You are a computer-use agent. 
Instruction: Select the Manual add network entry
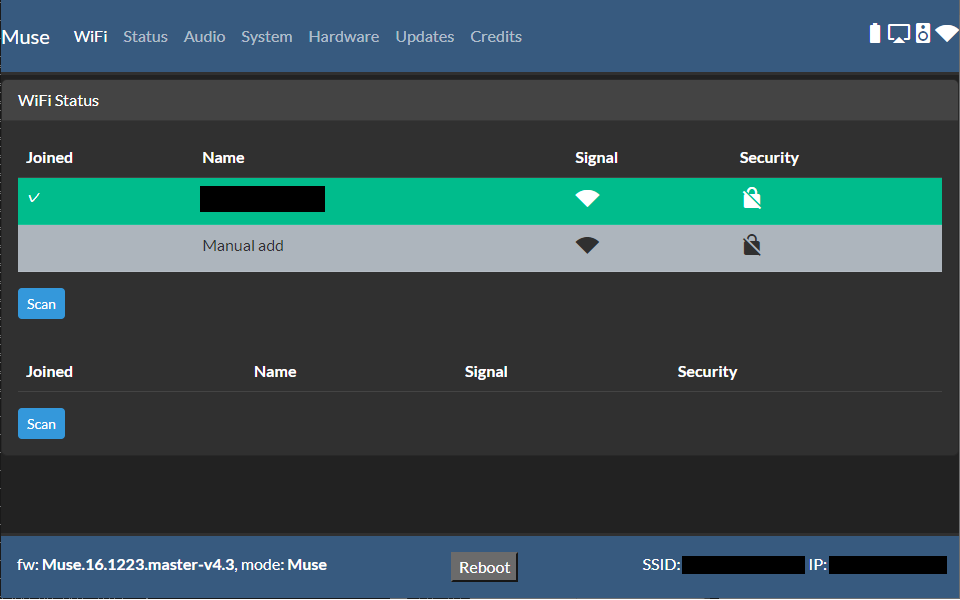point(479,248)
